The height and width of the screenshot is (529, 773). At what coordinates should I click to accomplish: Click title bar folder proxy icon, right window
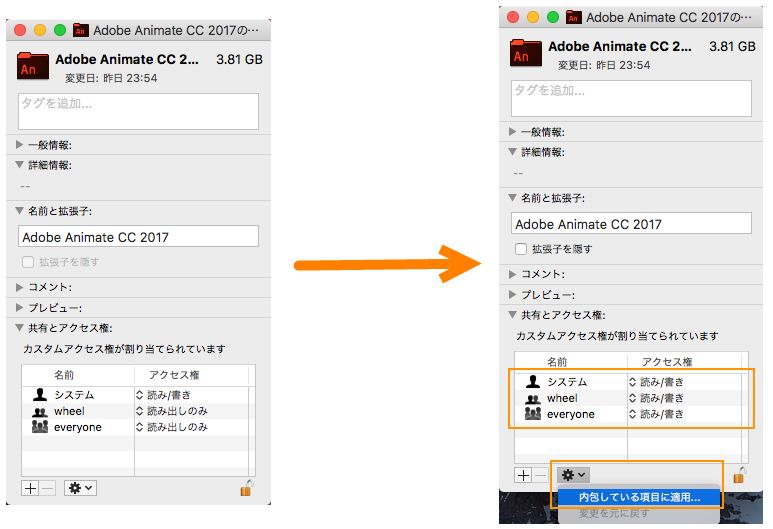(x=573, y=17)
